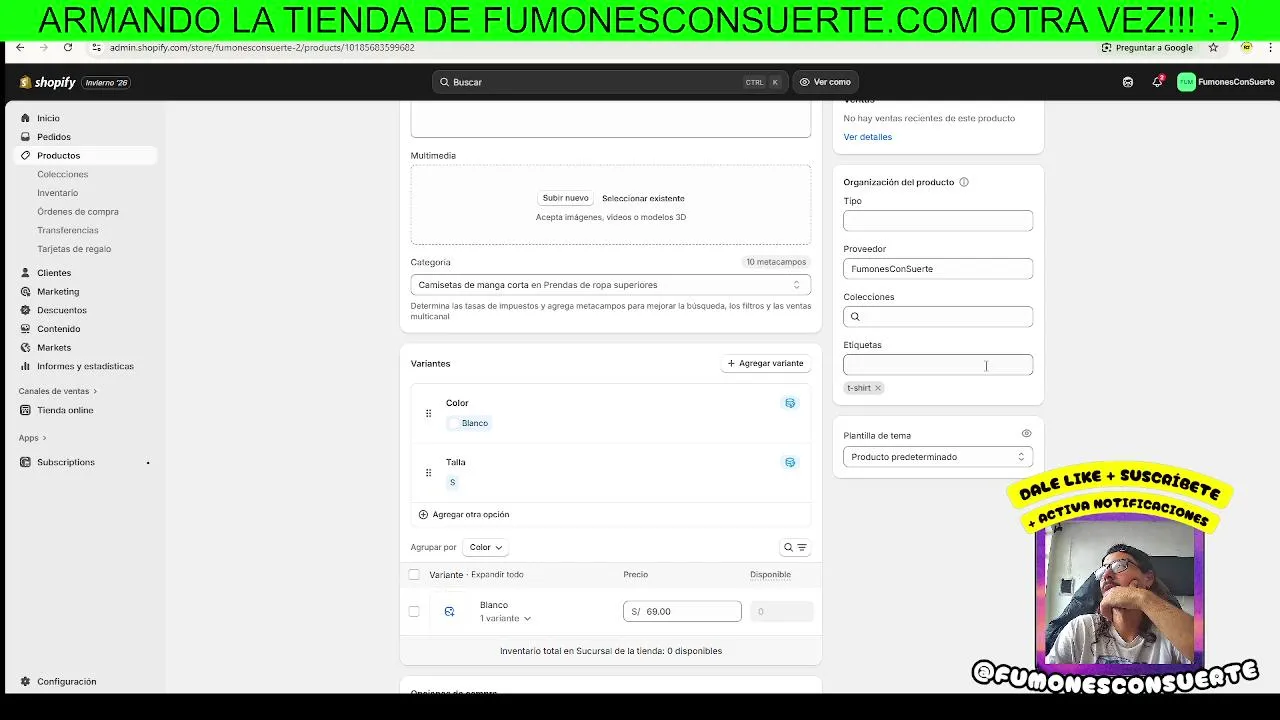Click Expandir todo link
Screen dimensions: 1280x720
(x=497, y=575)
